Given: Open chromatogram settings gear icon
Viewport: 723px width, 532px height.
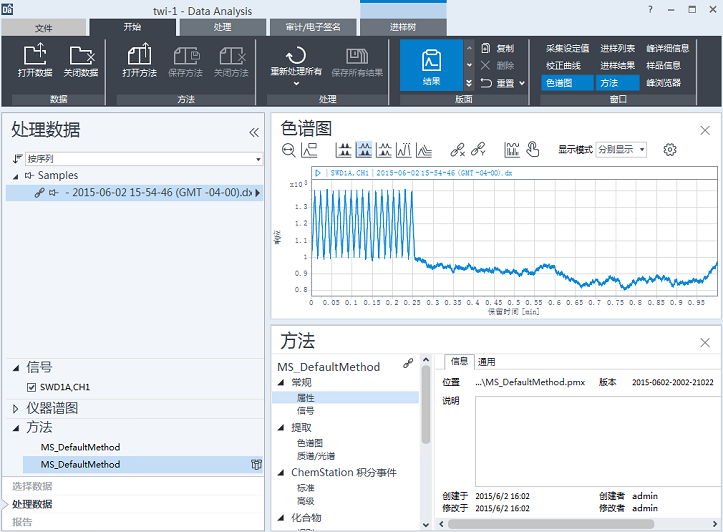Looking at the screenshot, I should [670, 149].
